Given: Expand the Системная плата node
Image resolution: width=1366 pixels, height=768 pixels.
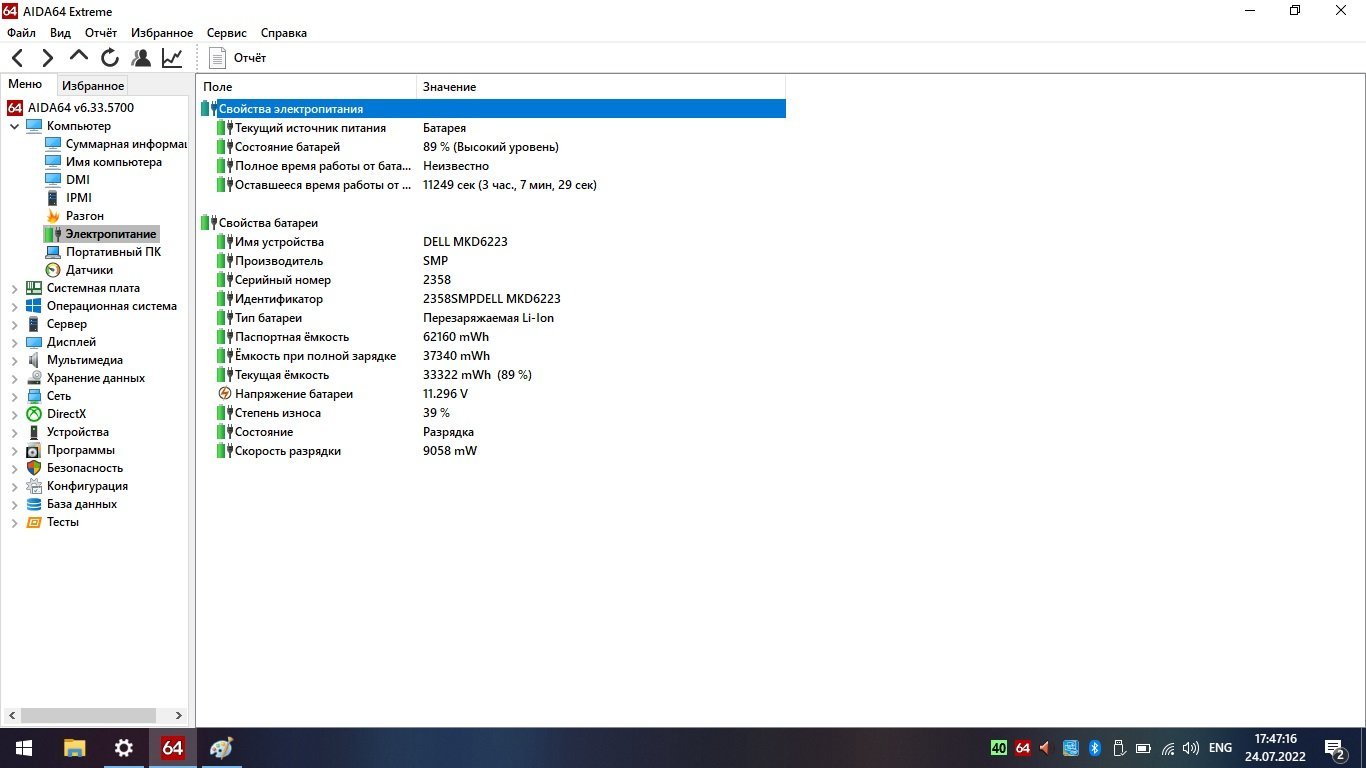Looking at the screenshot, I should click(x=14, y=289).
